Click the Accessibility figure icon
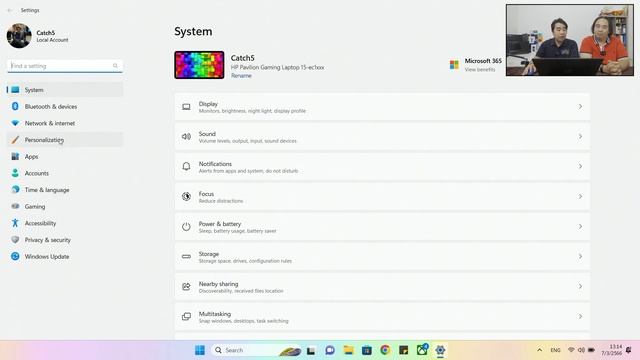The image size is (640, 360). tap(15, 223)
